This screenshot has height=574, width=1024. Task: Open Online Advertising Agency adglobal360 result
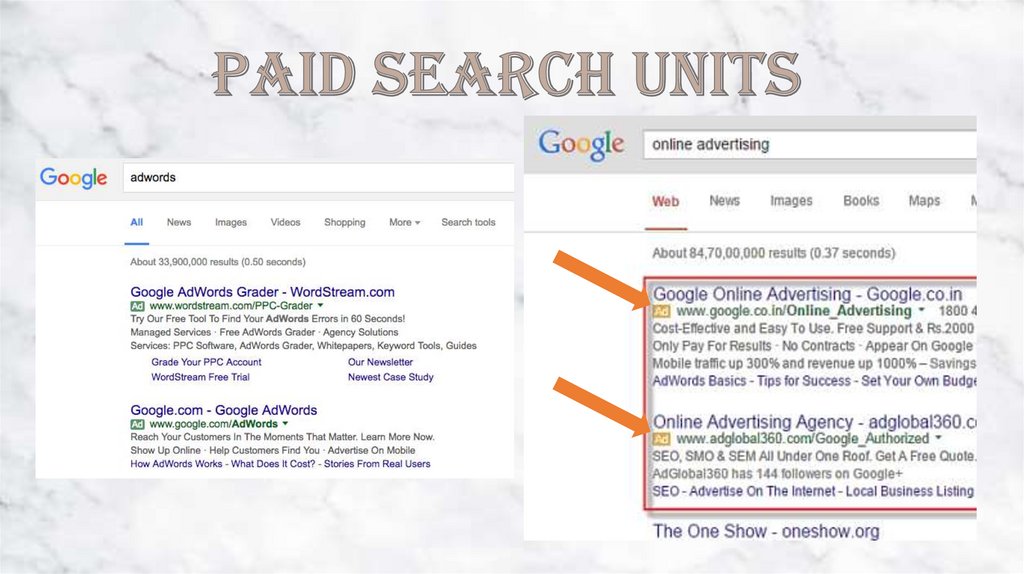(x=812, y=422)
